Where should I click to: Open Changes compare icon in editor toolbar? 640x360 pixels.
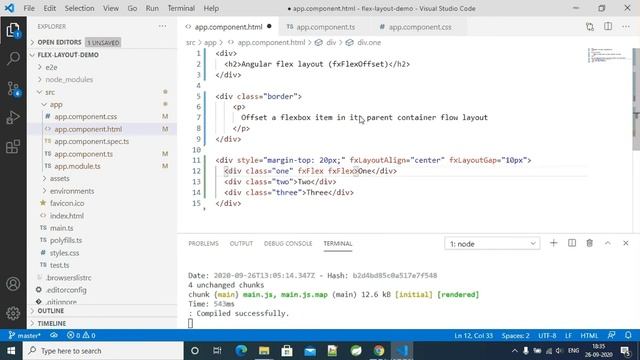click(590, 27)
